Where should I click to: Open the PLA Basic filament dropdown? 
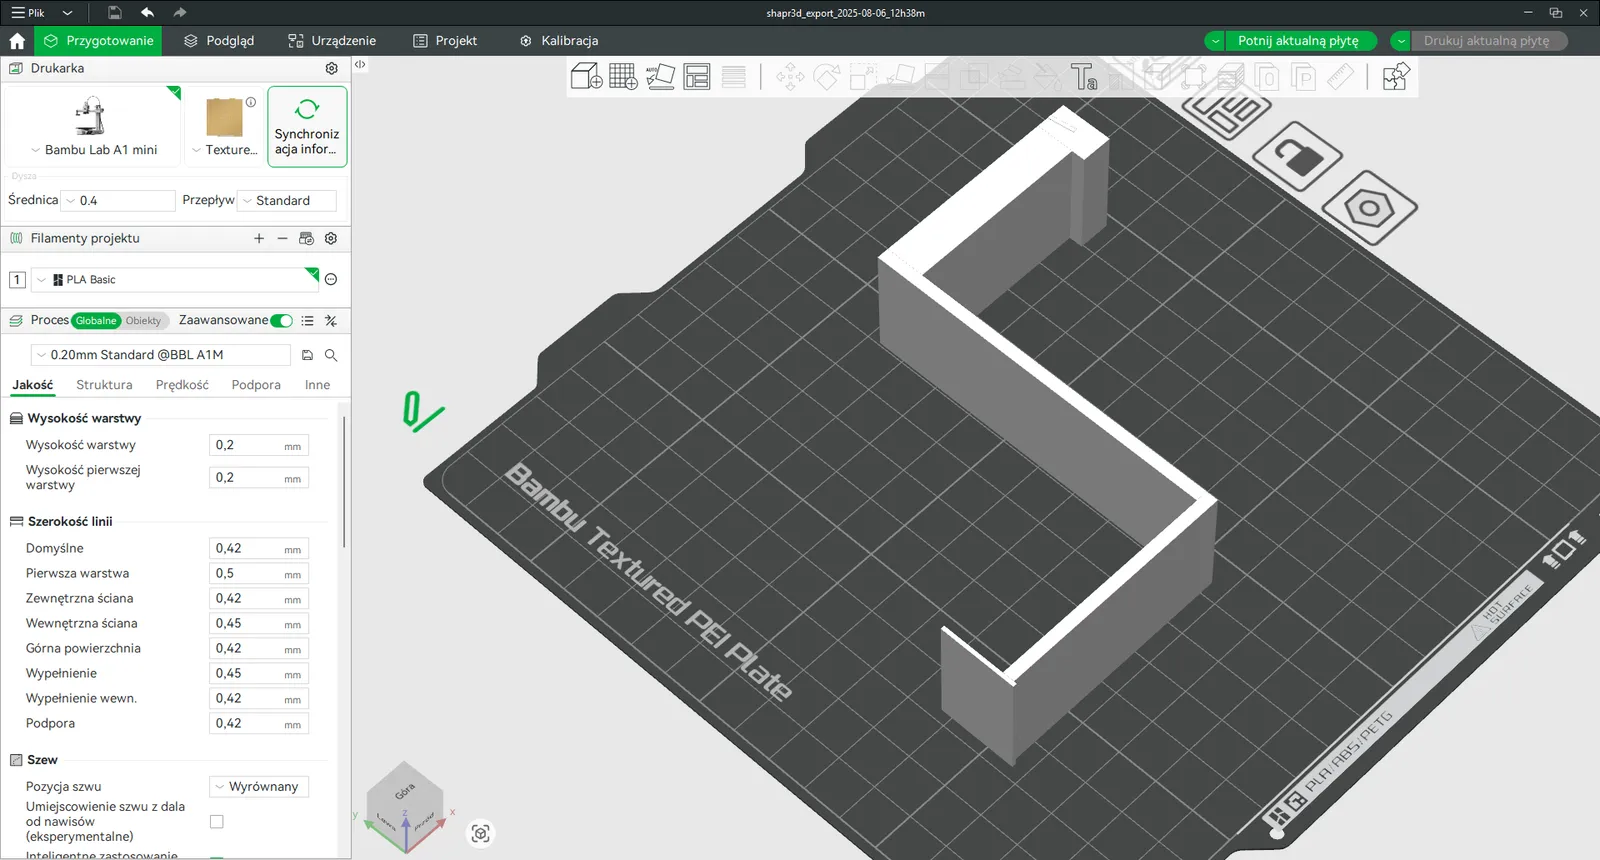click(x=175, y=280)
